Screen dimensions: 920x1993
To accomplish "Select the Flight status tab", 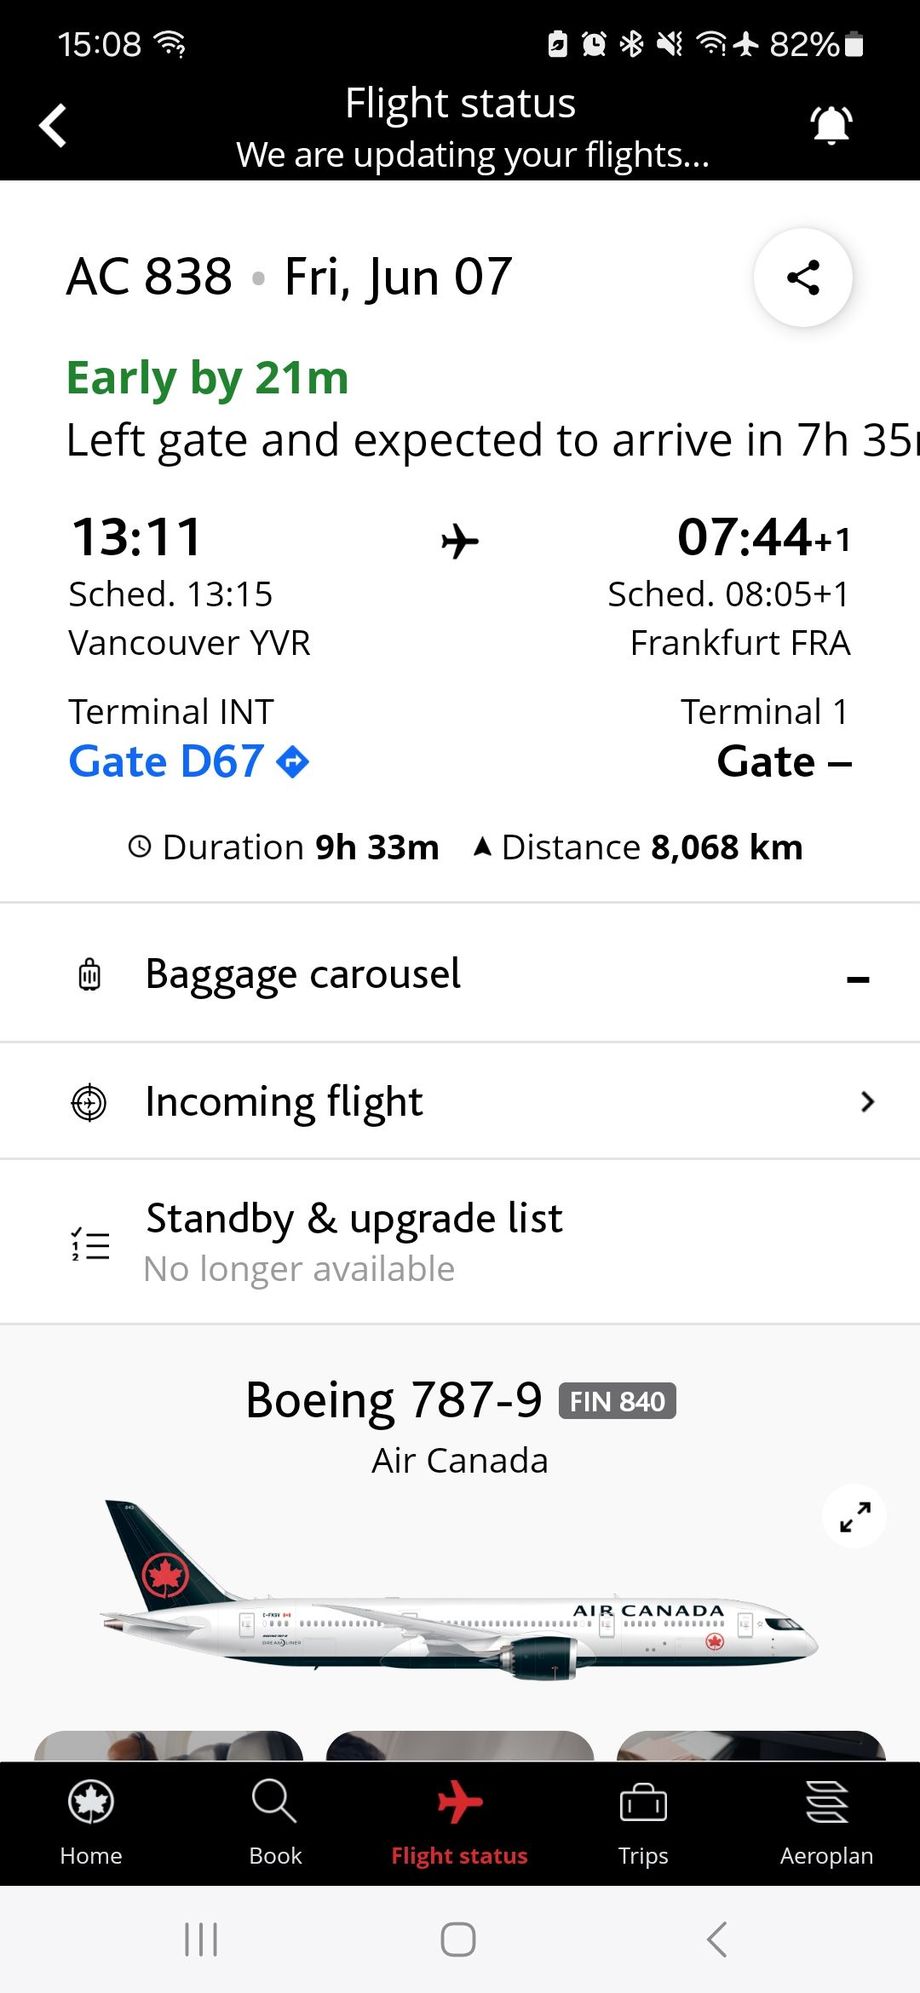I will pos(459,1823).
